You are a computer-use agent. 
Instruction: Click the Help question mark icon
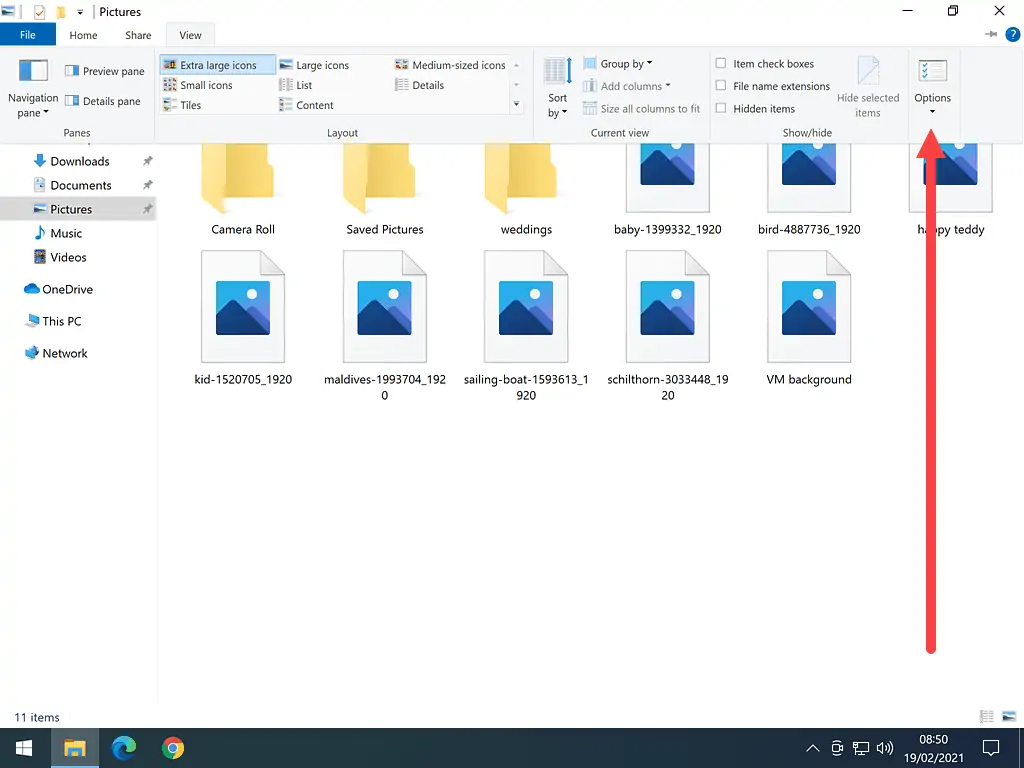[1012, 35]
